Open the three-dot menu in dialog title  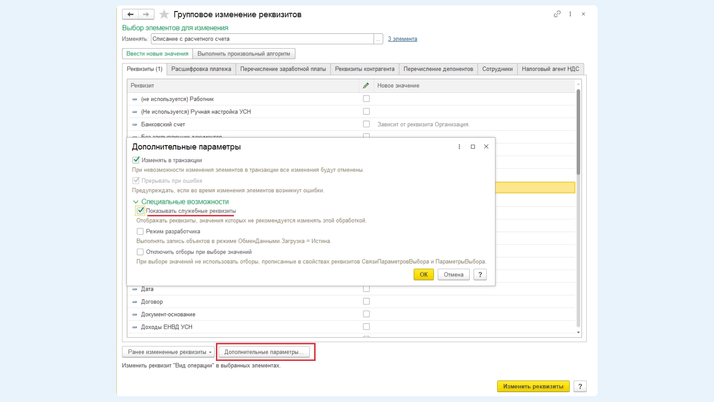460,147
